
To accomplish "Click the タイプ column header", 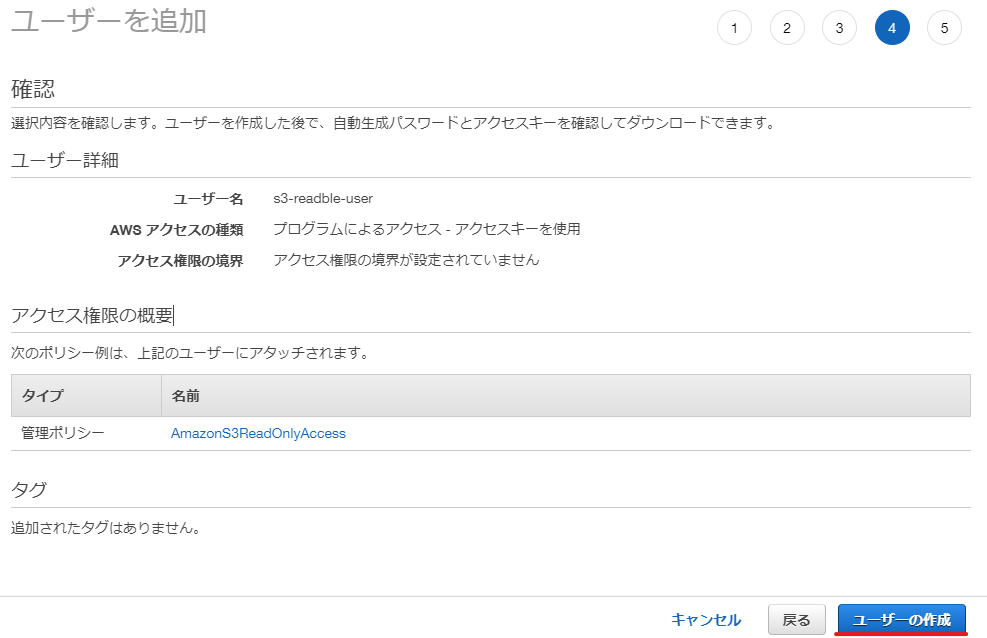I will click(86, 396).
